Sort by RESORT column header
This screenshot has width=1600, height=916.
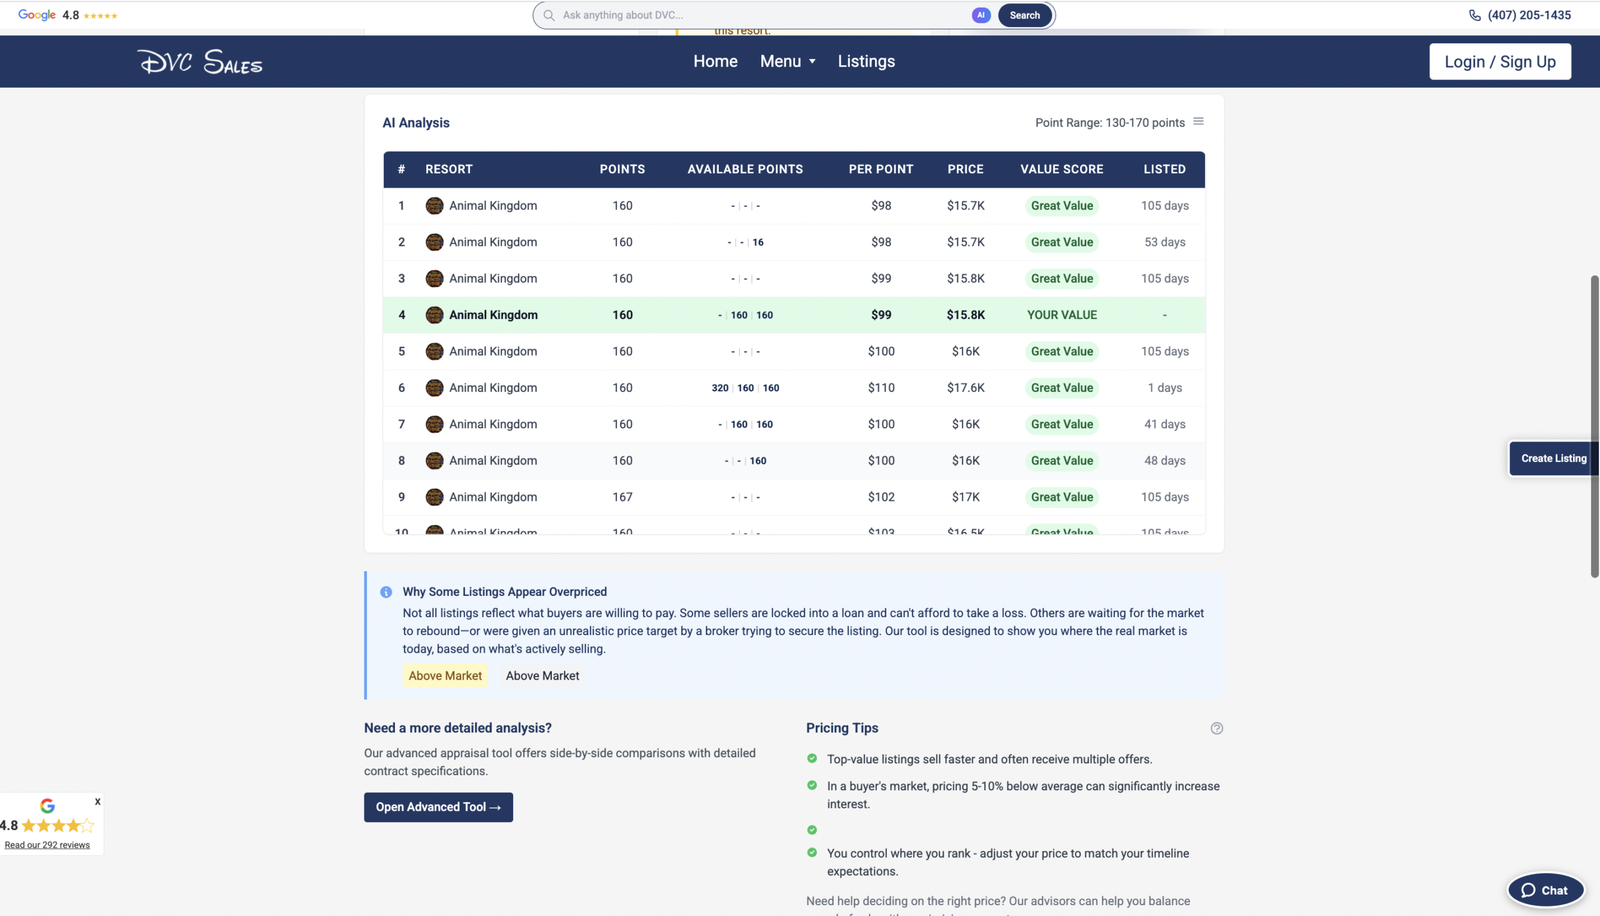pos(449,169)
